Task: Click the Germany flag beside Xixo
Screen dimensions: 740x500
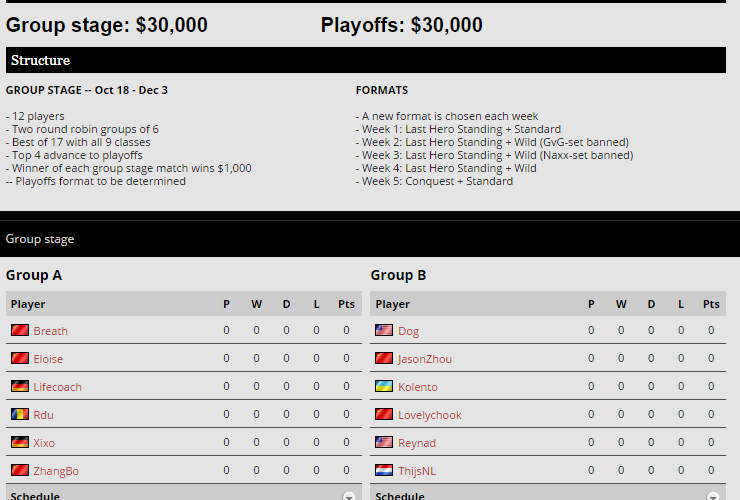Action: click(19, 442)
